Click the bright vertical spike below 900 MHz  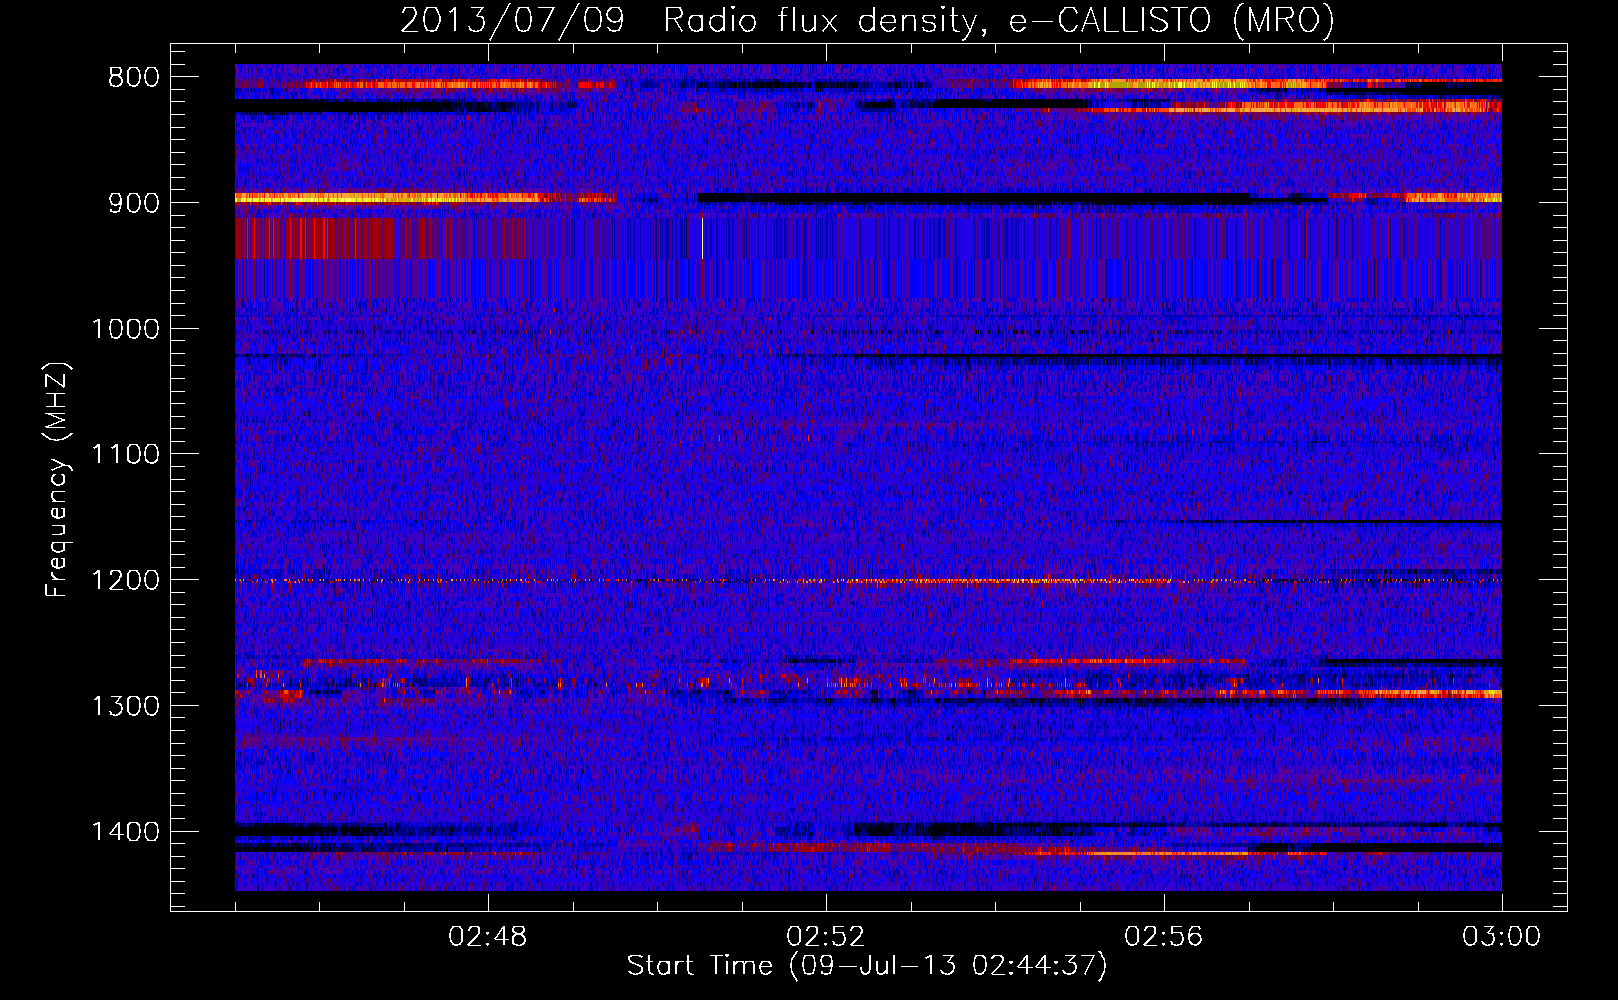703,238
